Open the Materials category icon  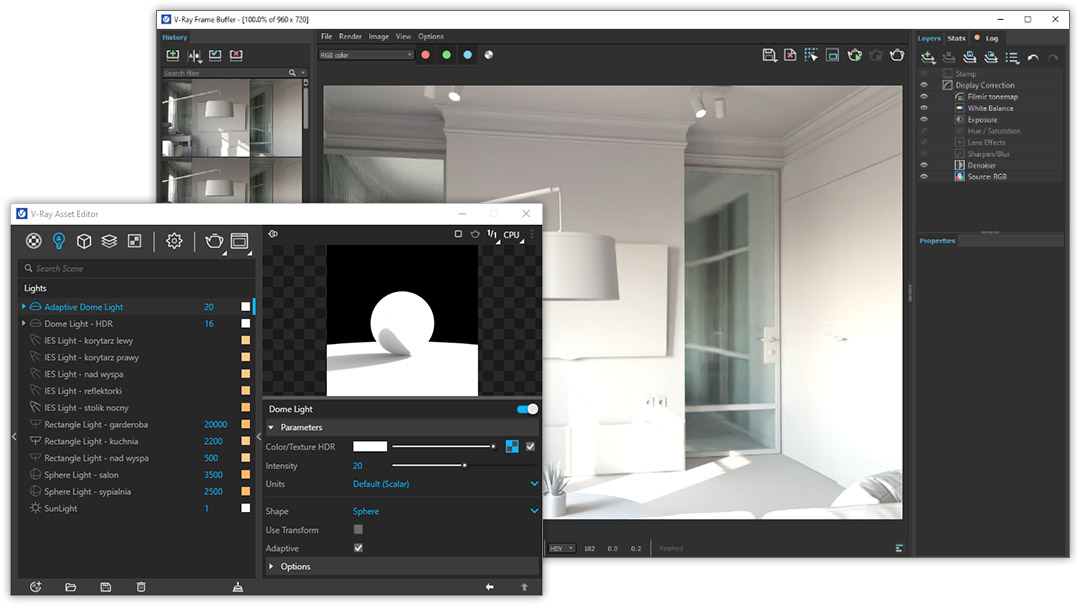click(34, 241)
